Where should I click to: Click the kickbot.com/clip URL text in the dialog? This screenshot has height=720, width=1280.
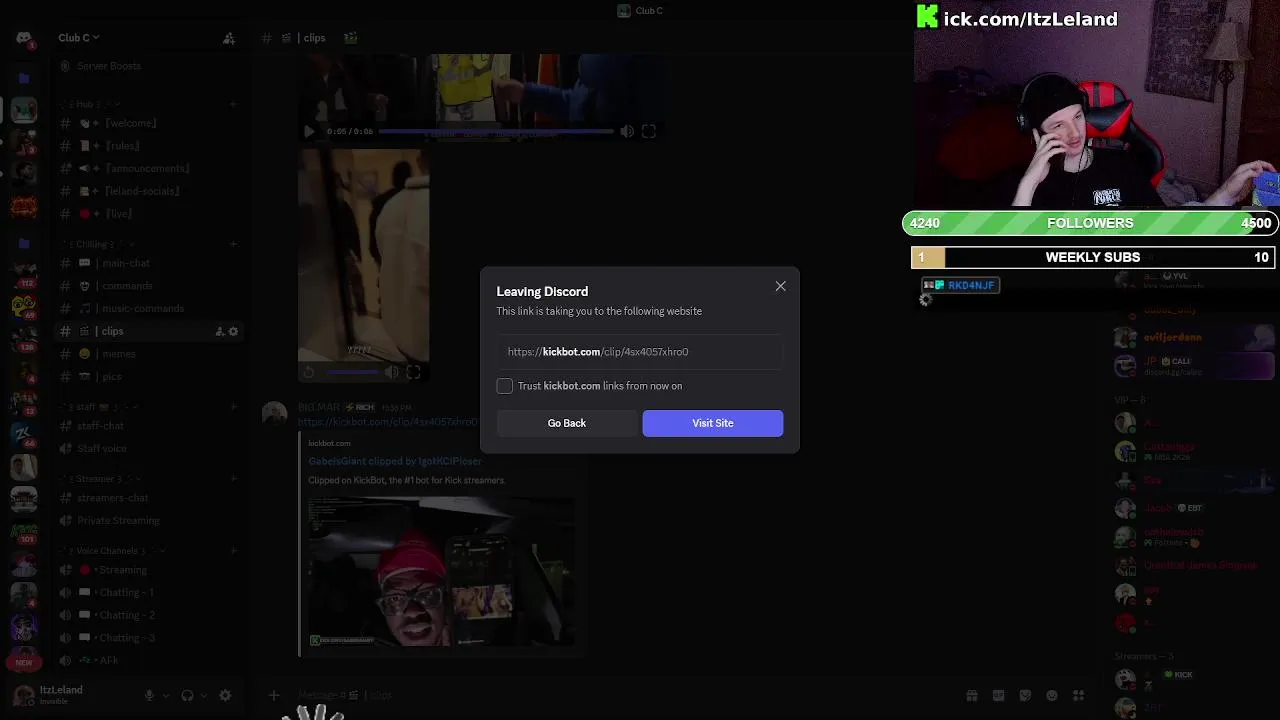tap(598, 352)
